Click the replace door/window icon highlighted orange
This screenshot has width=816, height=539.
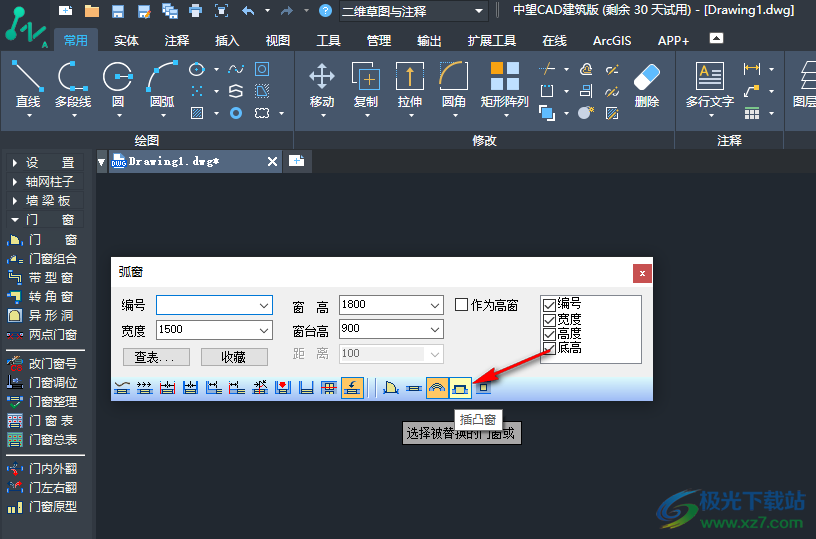352,388
